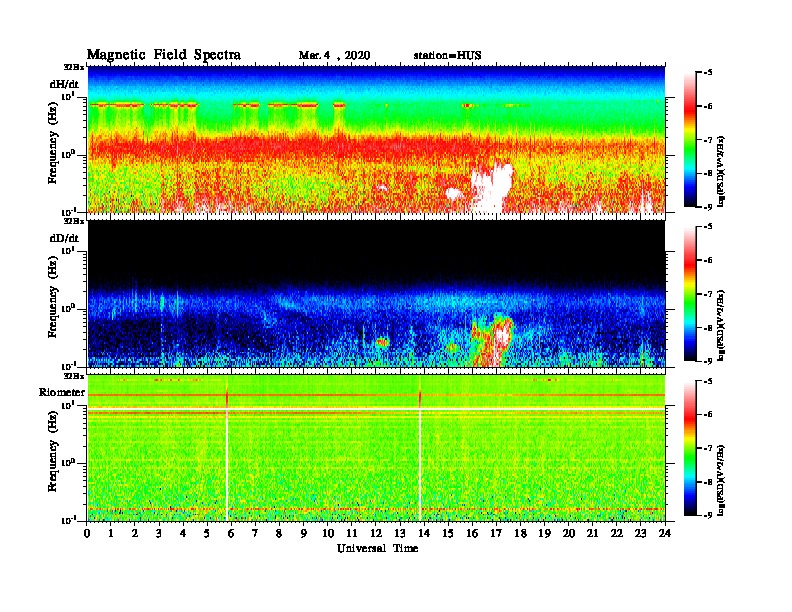The width and height of the screenshot is (792, 612).
Task: Click the "-8" value on dD/dt color bar
Action: tap(707, 328)
